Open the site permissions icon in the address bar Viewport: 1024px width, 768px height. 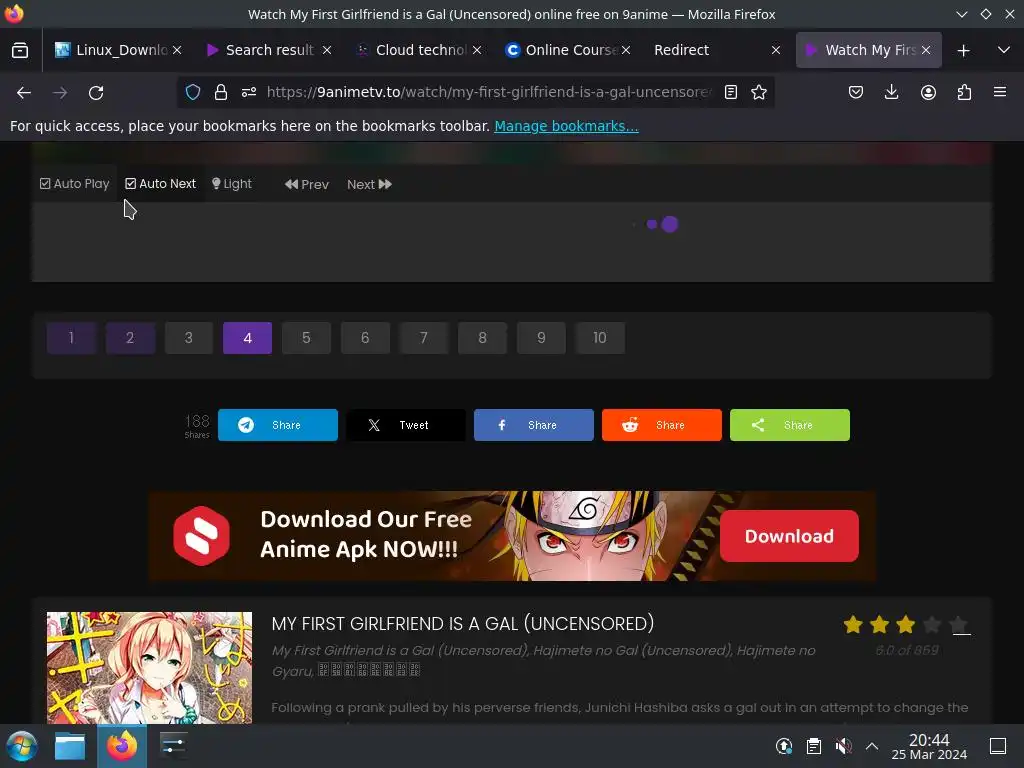click(x=249, y=92)
